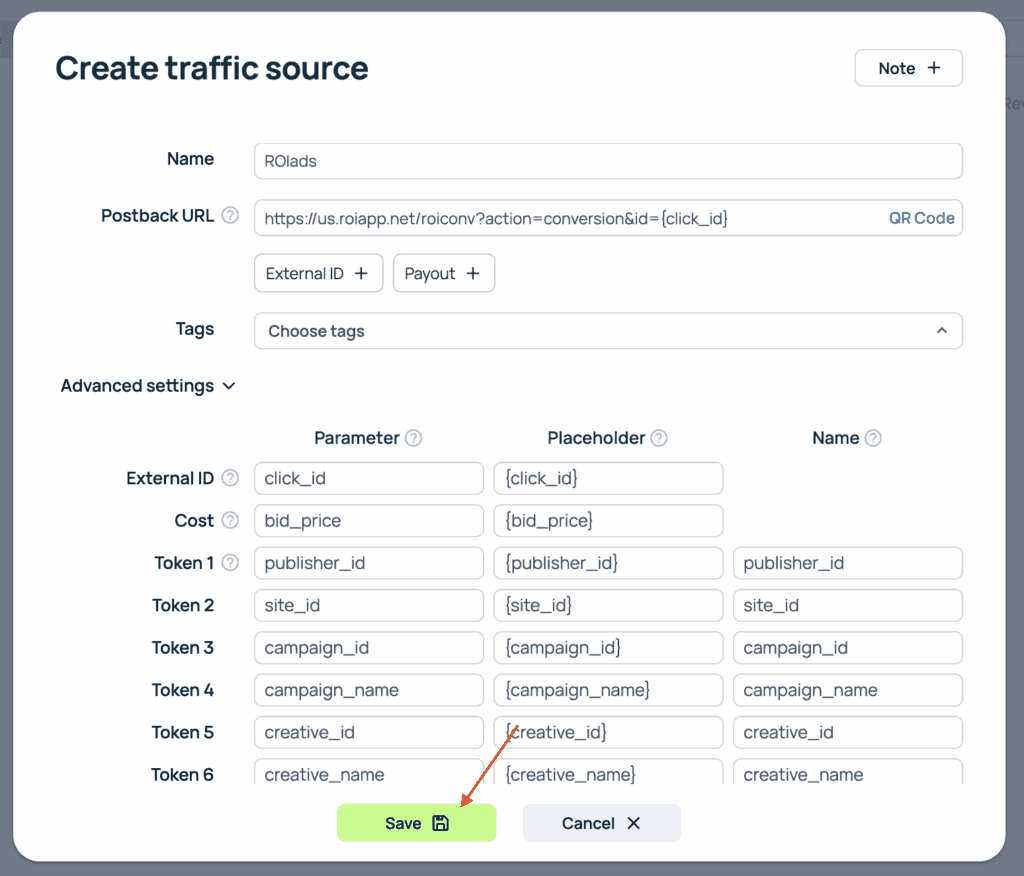This screenshot has width=1024, height=876.
Task: Cancel creating the traffic source
Action: (601, 823)
